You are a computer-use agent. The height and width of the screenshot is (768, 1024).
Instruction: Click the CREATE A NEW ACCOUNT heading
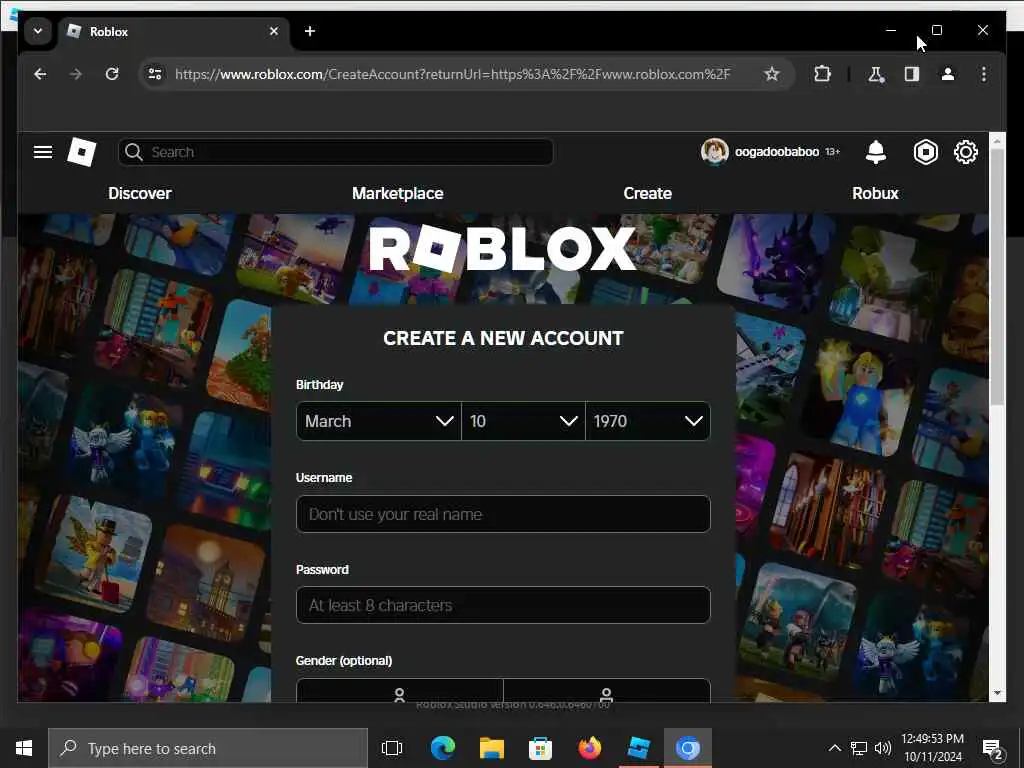point(503,338)
